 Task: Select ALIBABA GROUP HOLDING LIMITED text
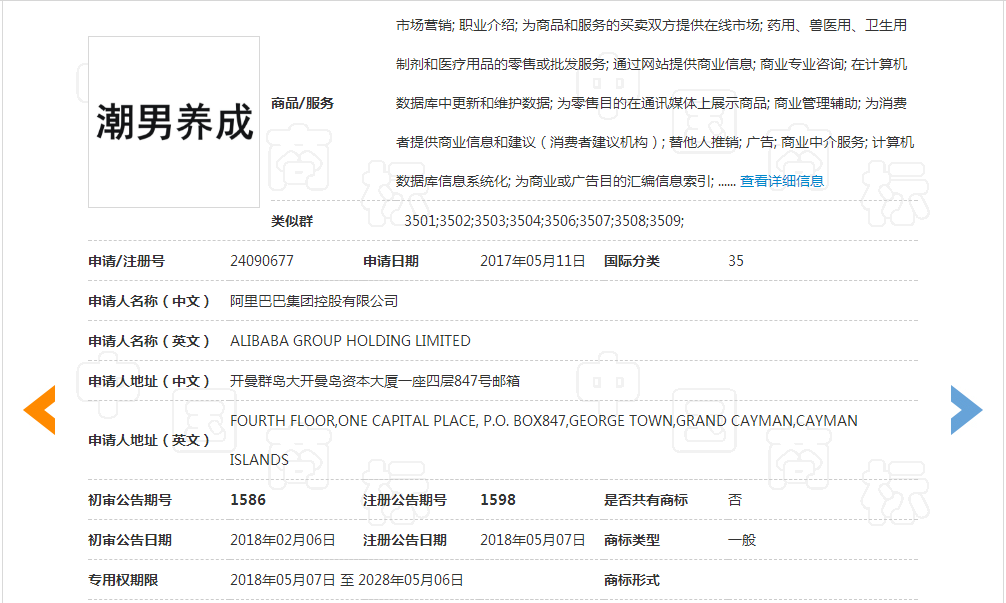[x=350, y=341]
